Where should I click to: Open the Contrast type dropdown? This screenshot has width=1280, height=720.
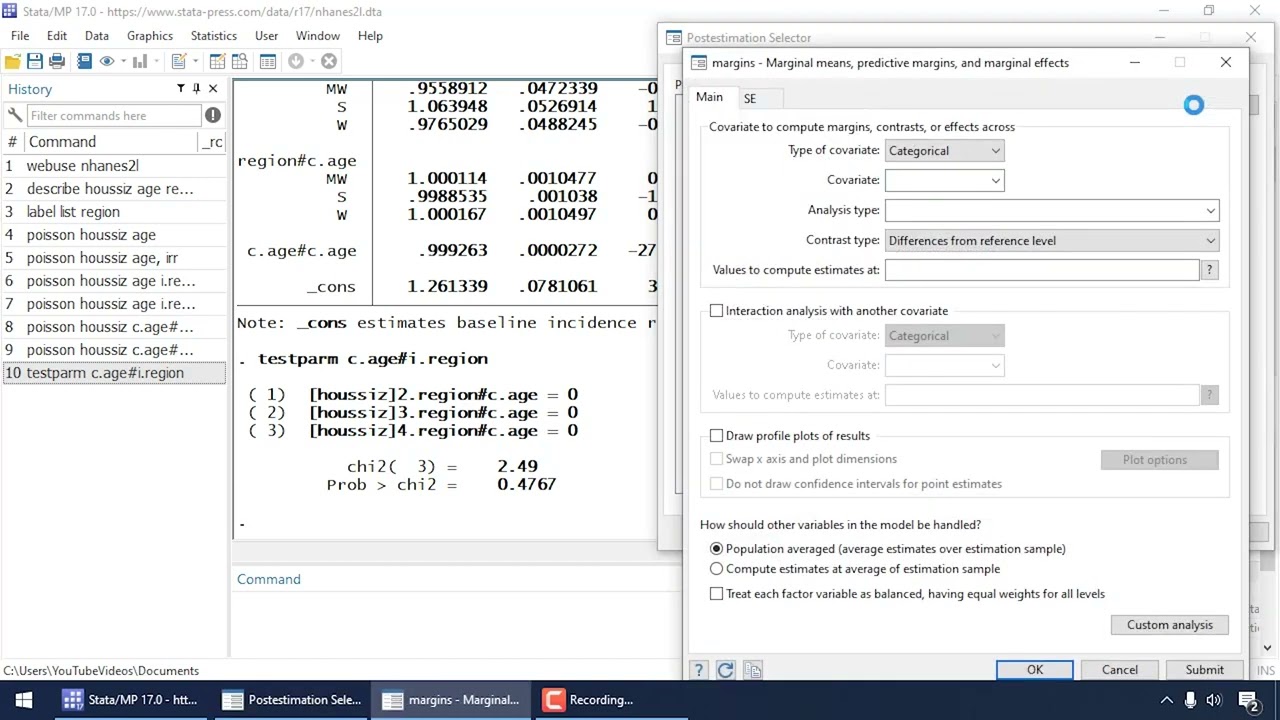tap(1052, 240)
